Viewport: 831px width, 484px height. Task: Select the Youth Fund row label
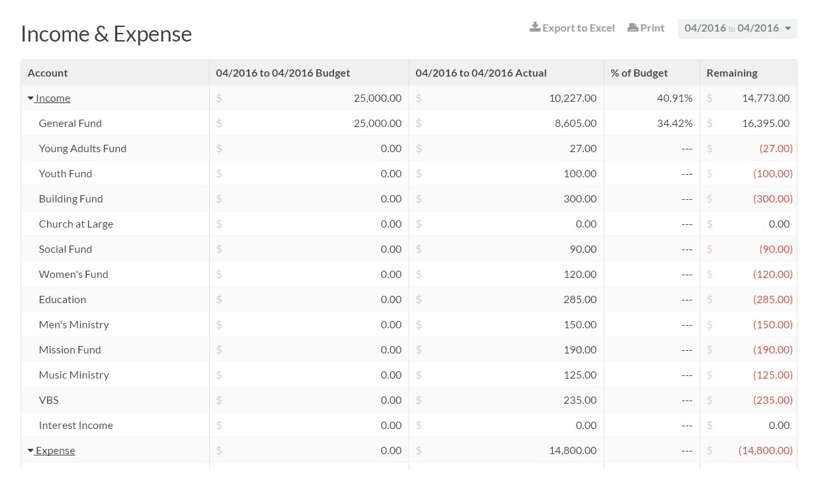pos(65,174)
